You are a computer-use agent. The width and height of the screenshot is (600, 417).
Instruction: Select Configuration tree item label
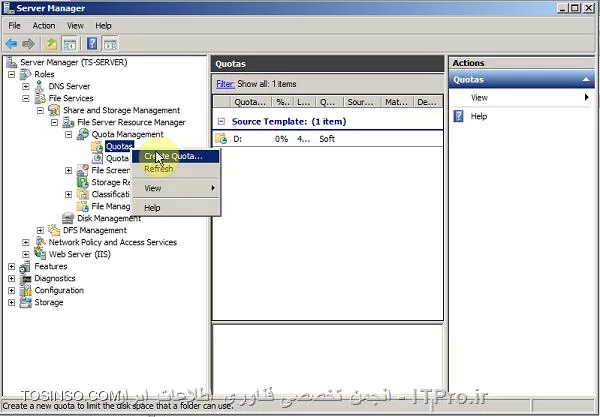pos(59,290)
